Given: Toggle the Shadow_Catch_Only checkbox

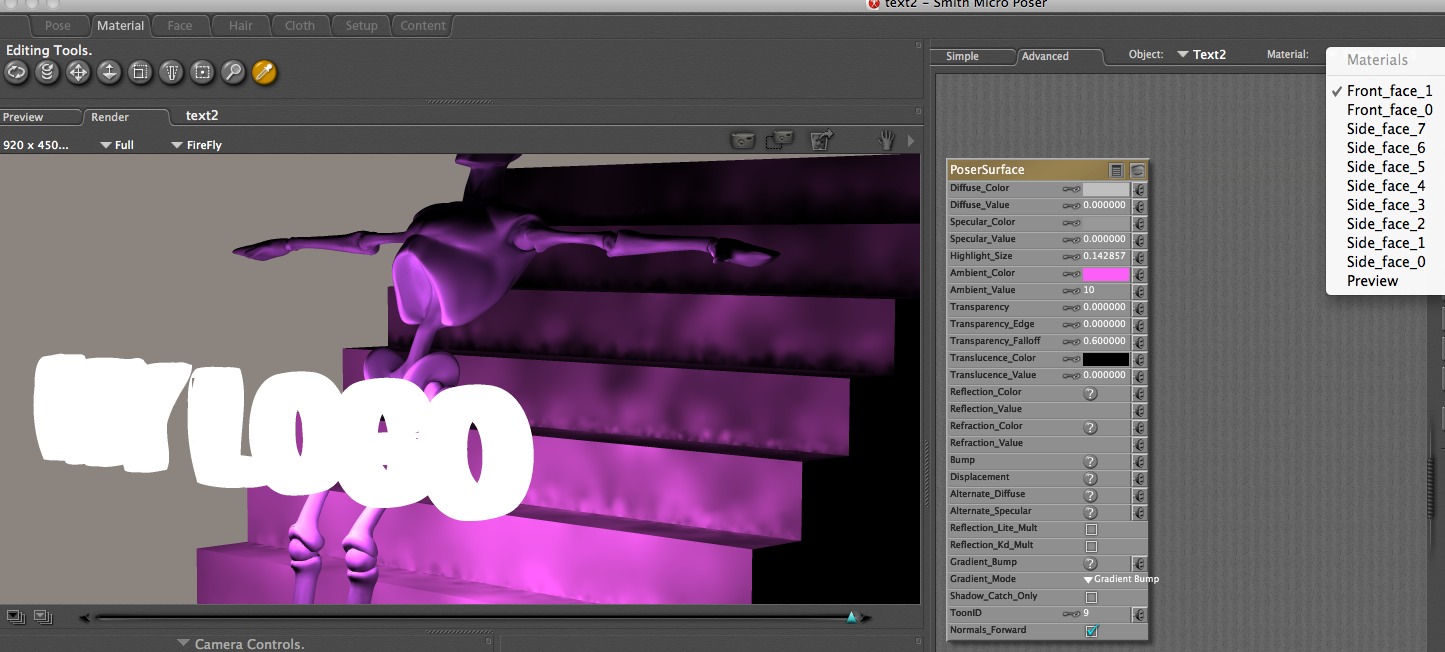Looking at the screenshot, I should click(x=1091, y=597).
